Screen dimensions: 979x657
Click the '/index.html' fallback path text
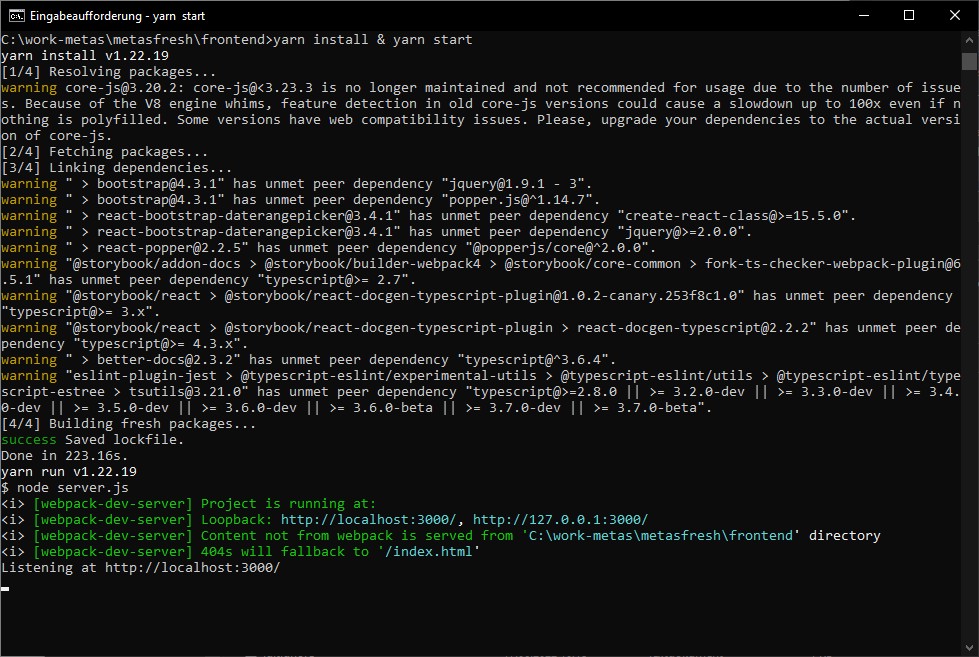[x=429, y=552]
